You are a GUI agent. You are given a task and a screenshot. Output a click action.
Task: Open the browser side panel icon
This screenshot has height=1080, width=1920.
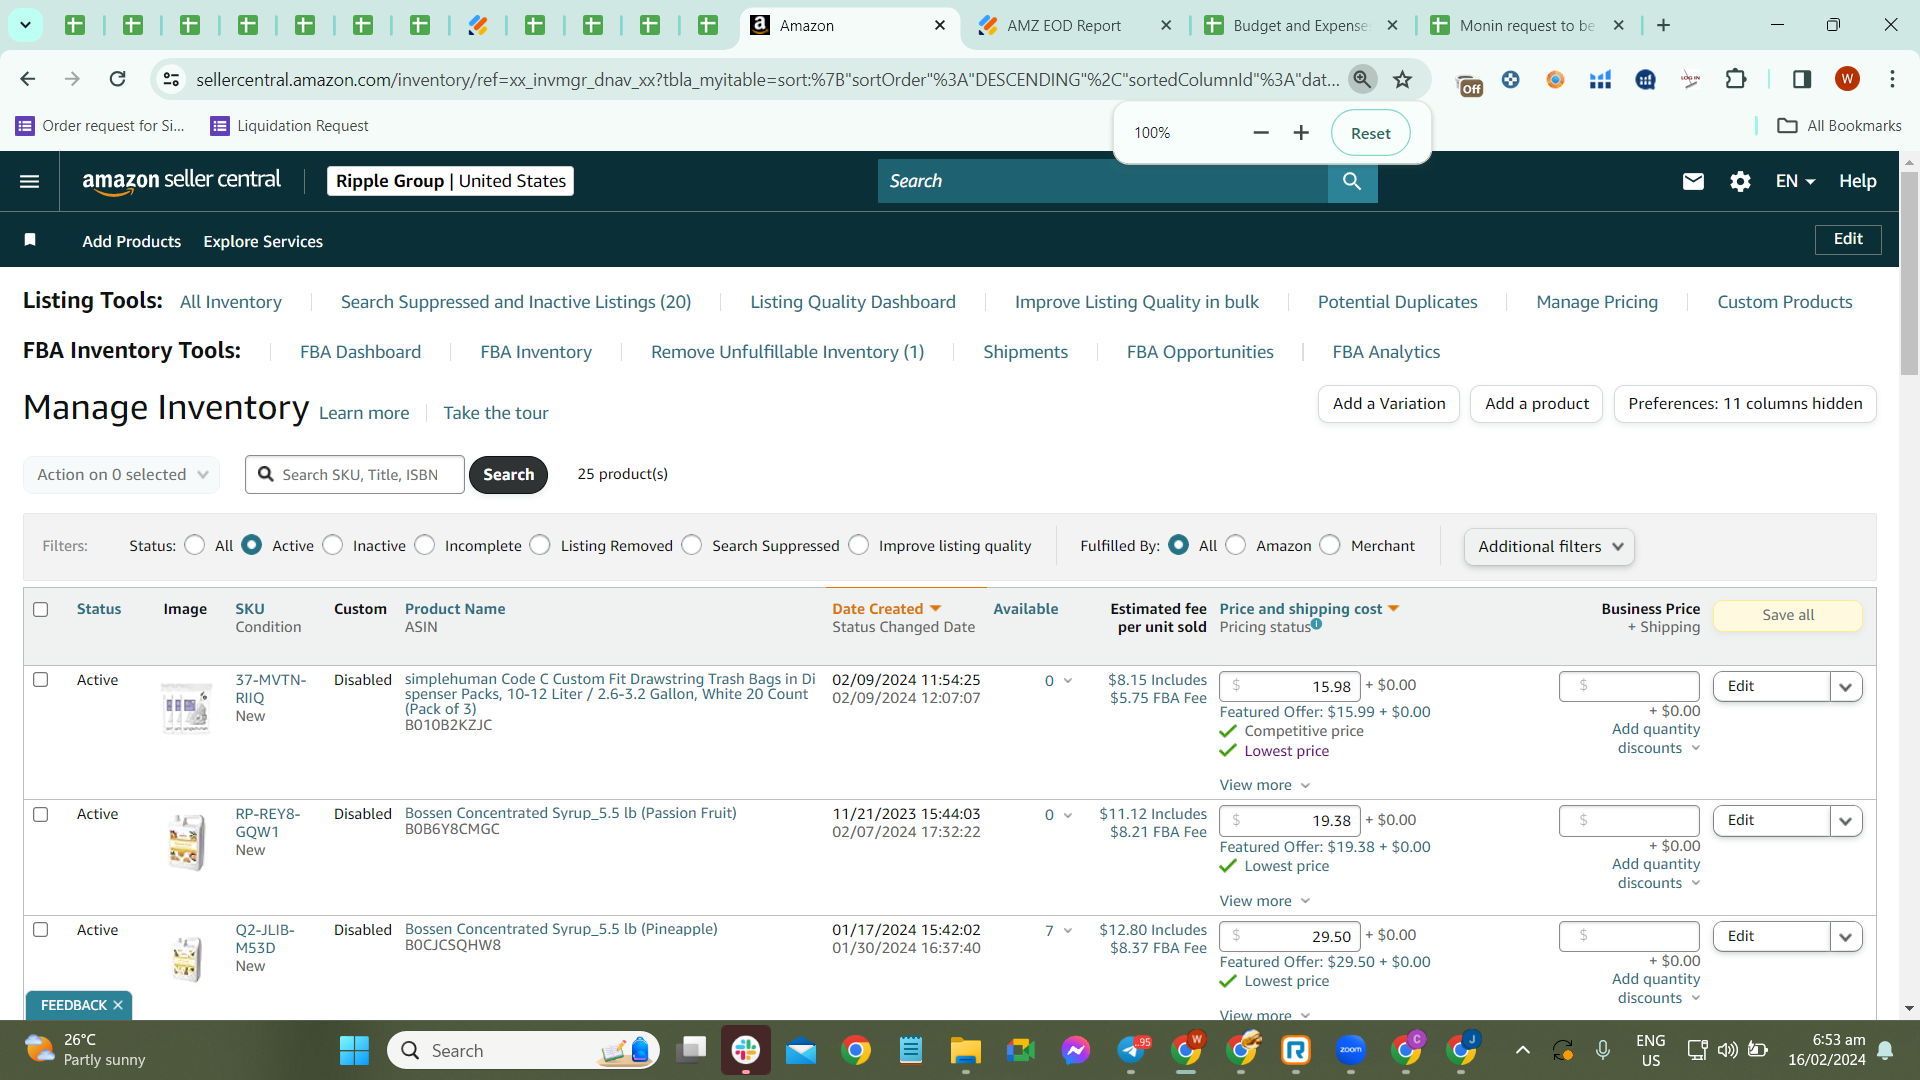point(1802,79)
